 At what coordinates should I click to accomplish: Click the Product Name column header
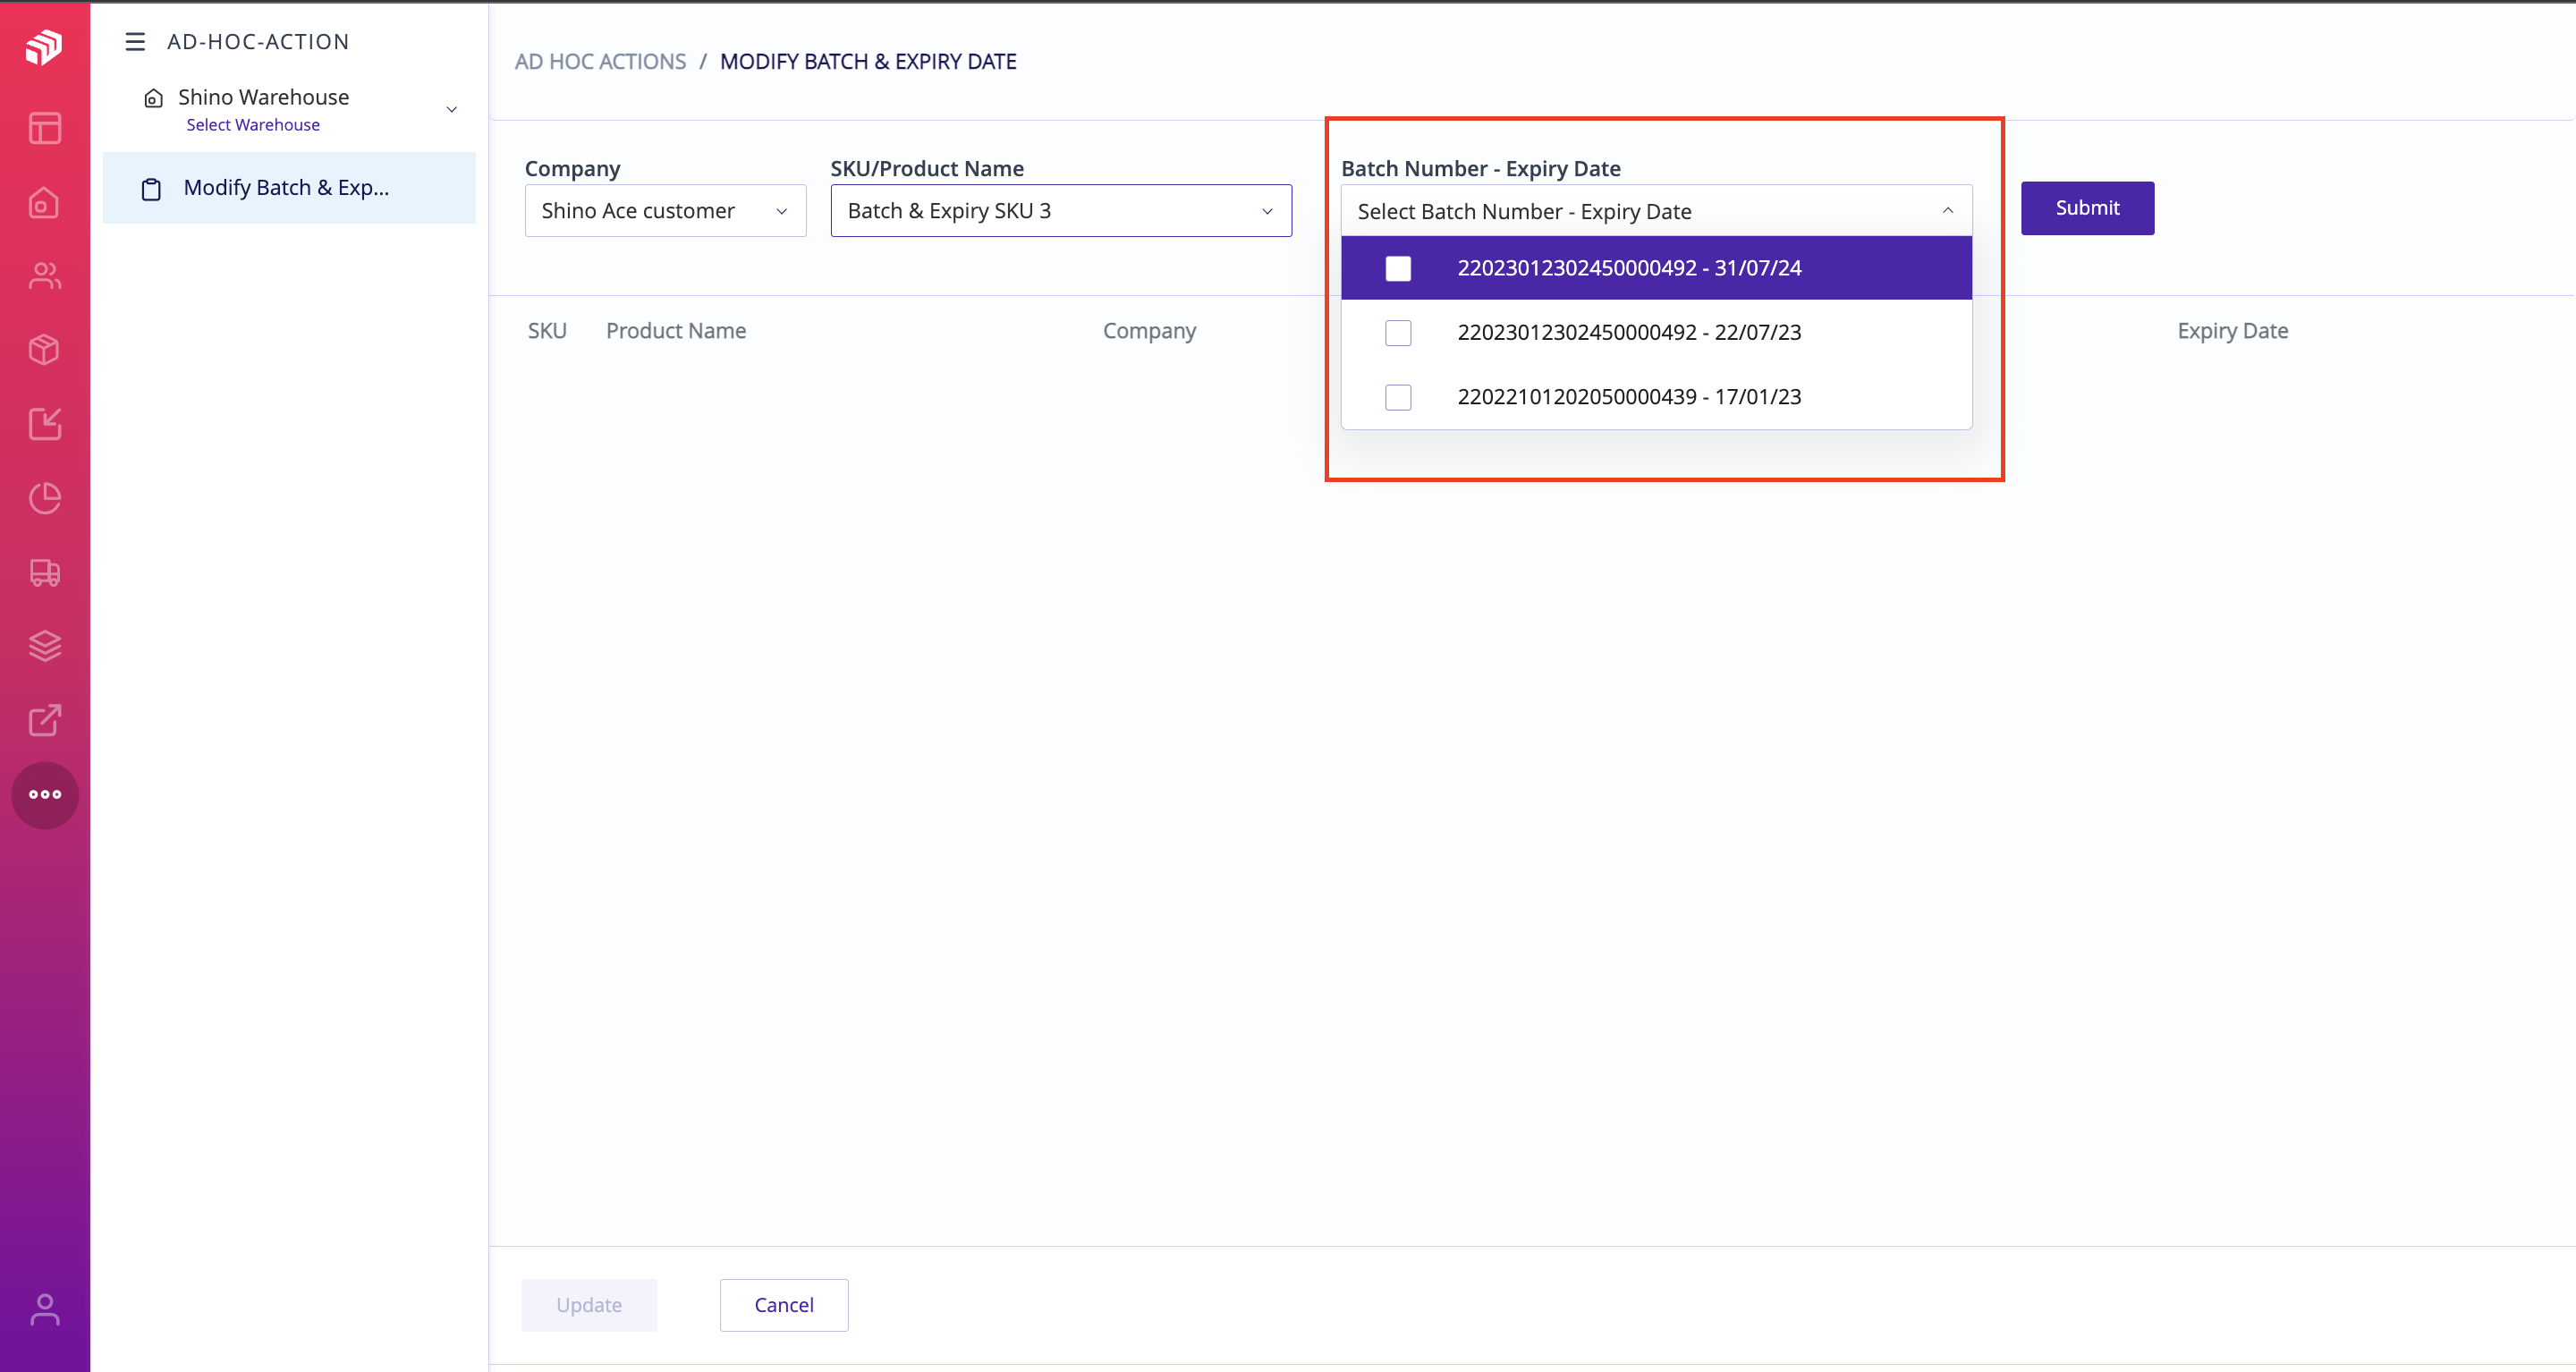676,331
